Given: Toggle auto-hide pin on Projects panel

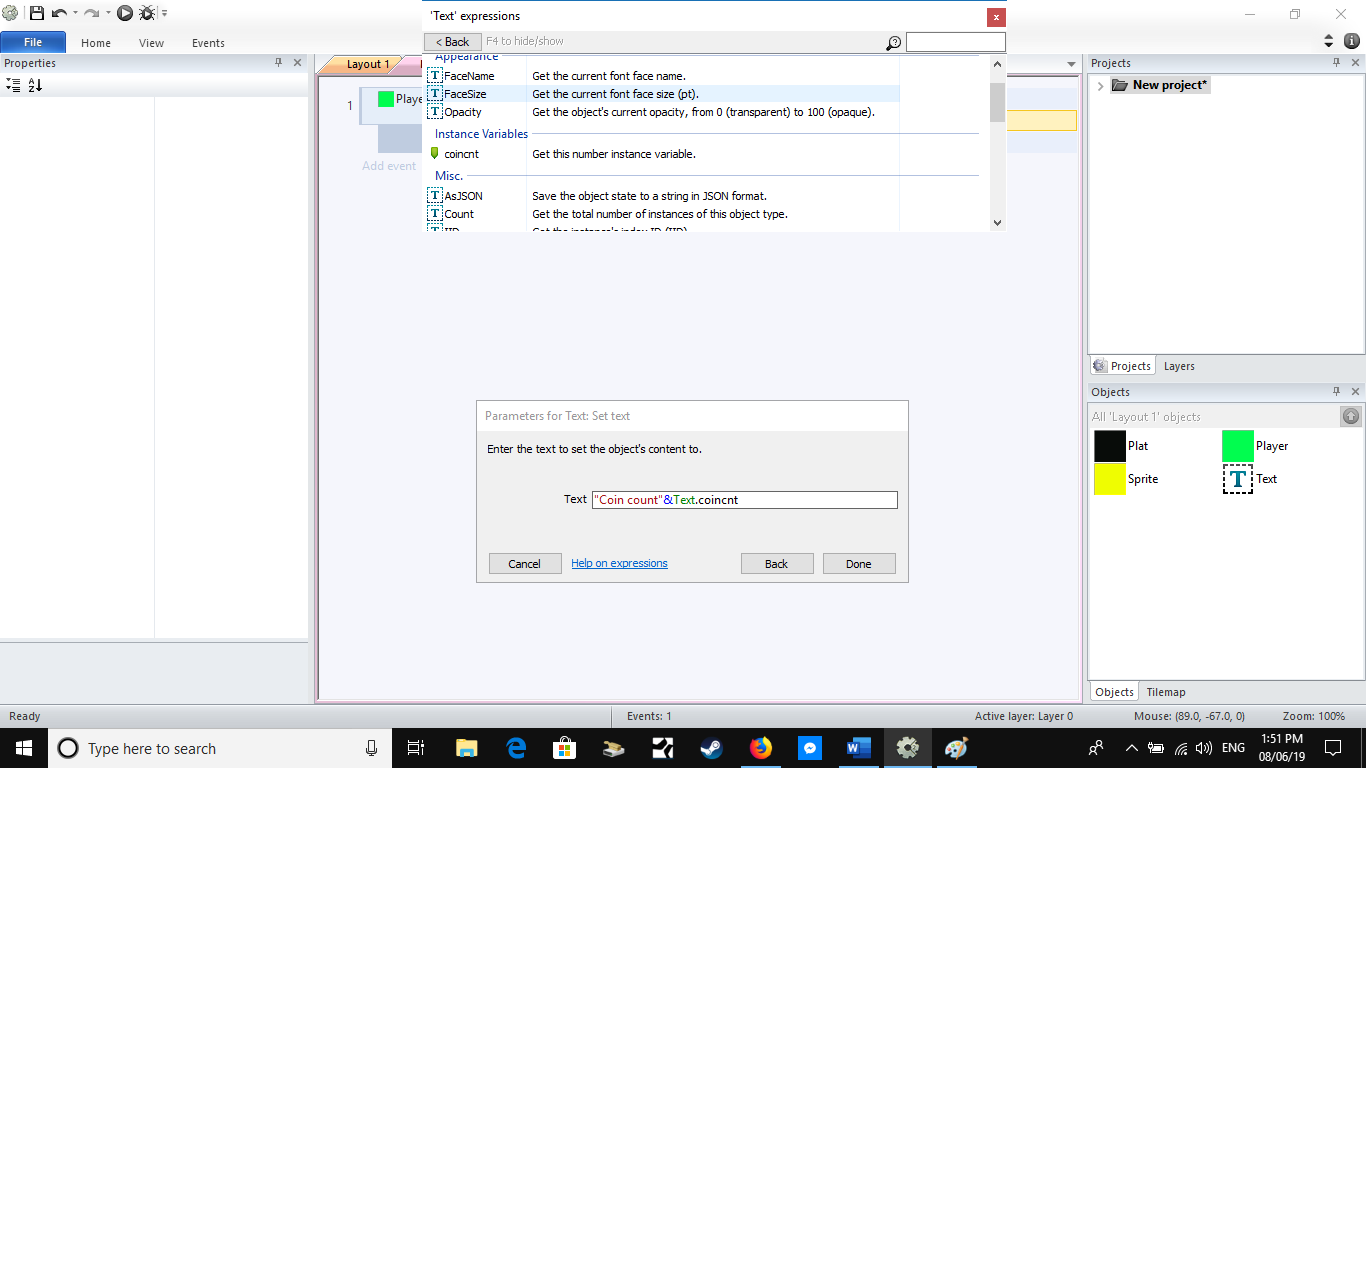Looking at the screenshot, I should (1336, 63).
